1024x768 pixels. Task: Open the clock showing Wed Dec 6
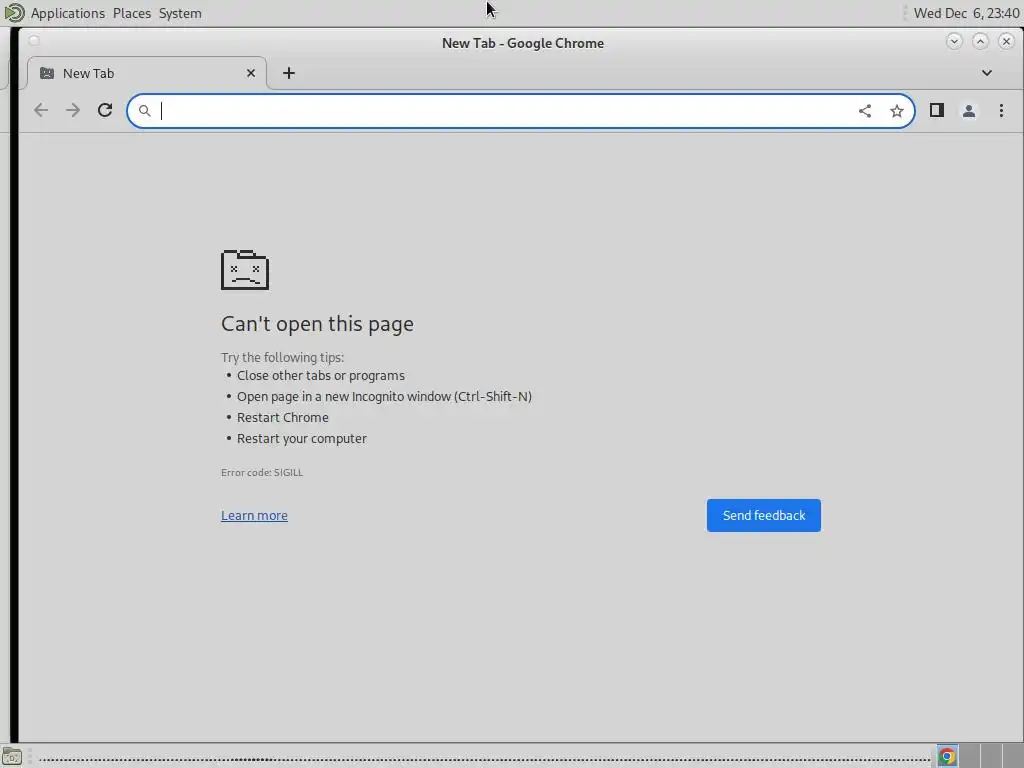pos(967,13)
